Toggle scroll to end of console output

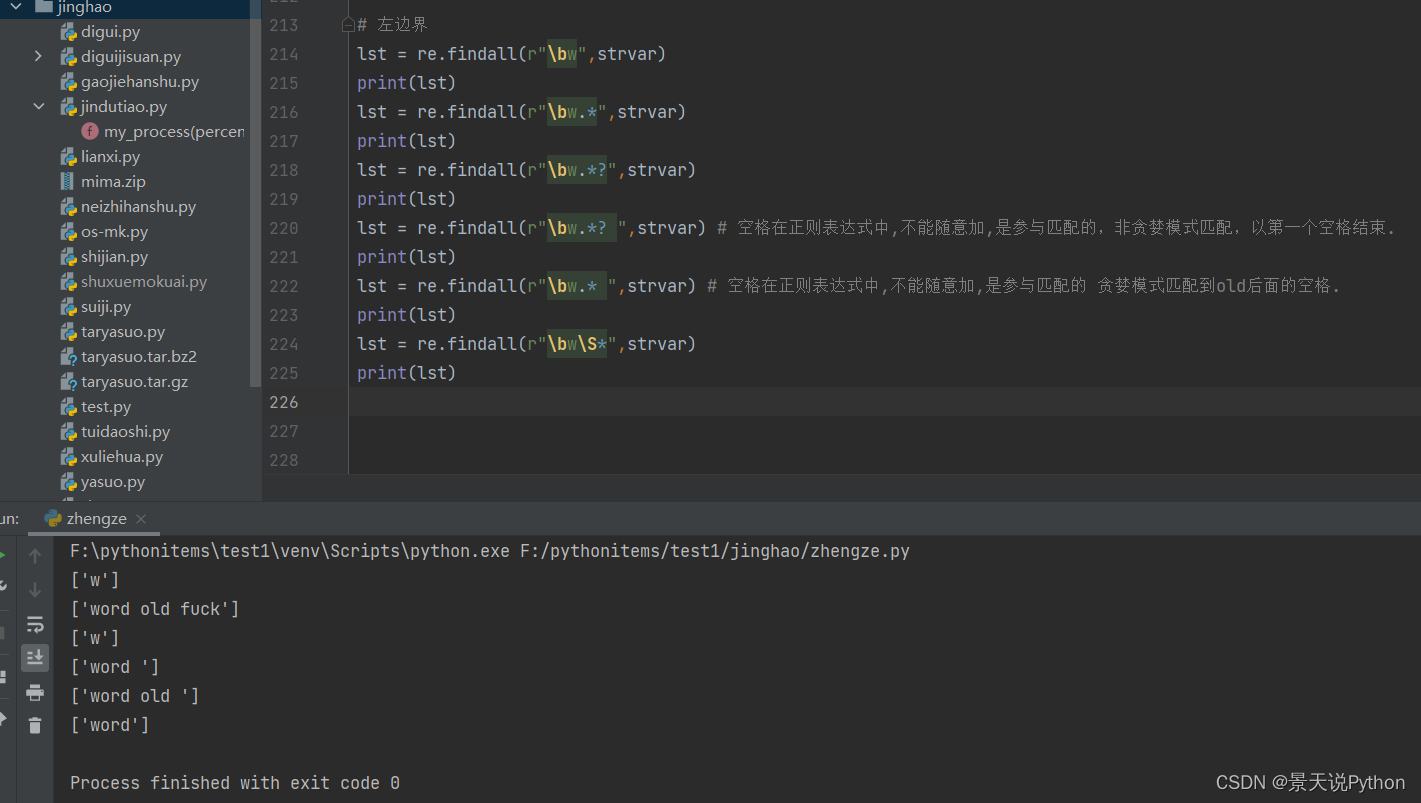[x=35, y=657]
